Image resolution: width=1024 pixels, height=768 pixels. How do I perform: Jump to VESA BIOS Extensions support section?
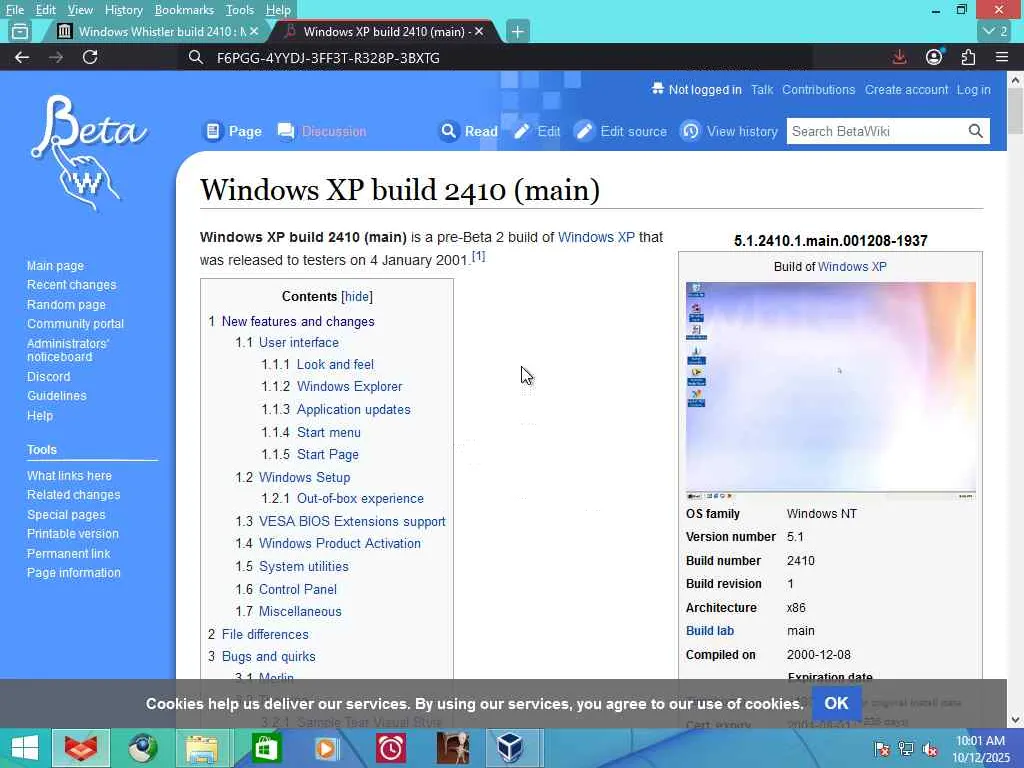(x=352, y=521)
